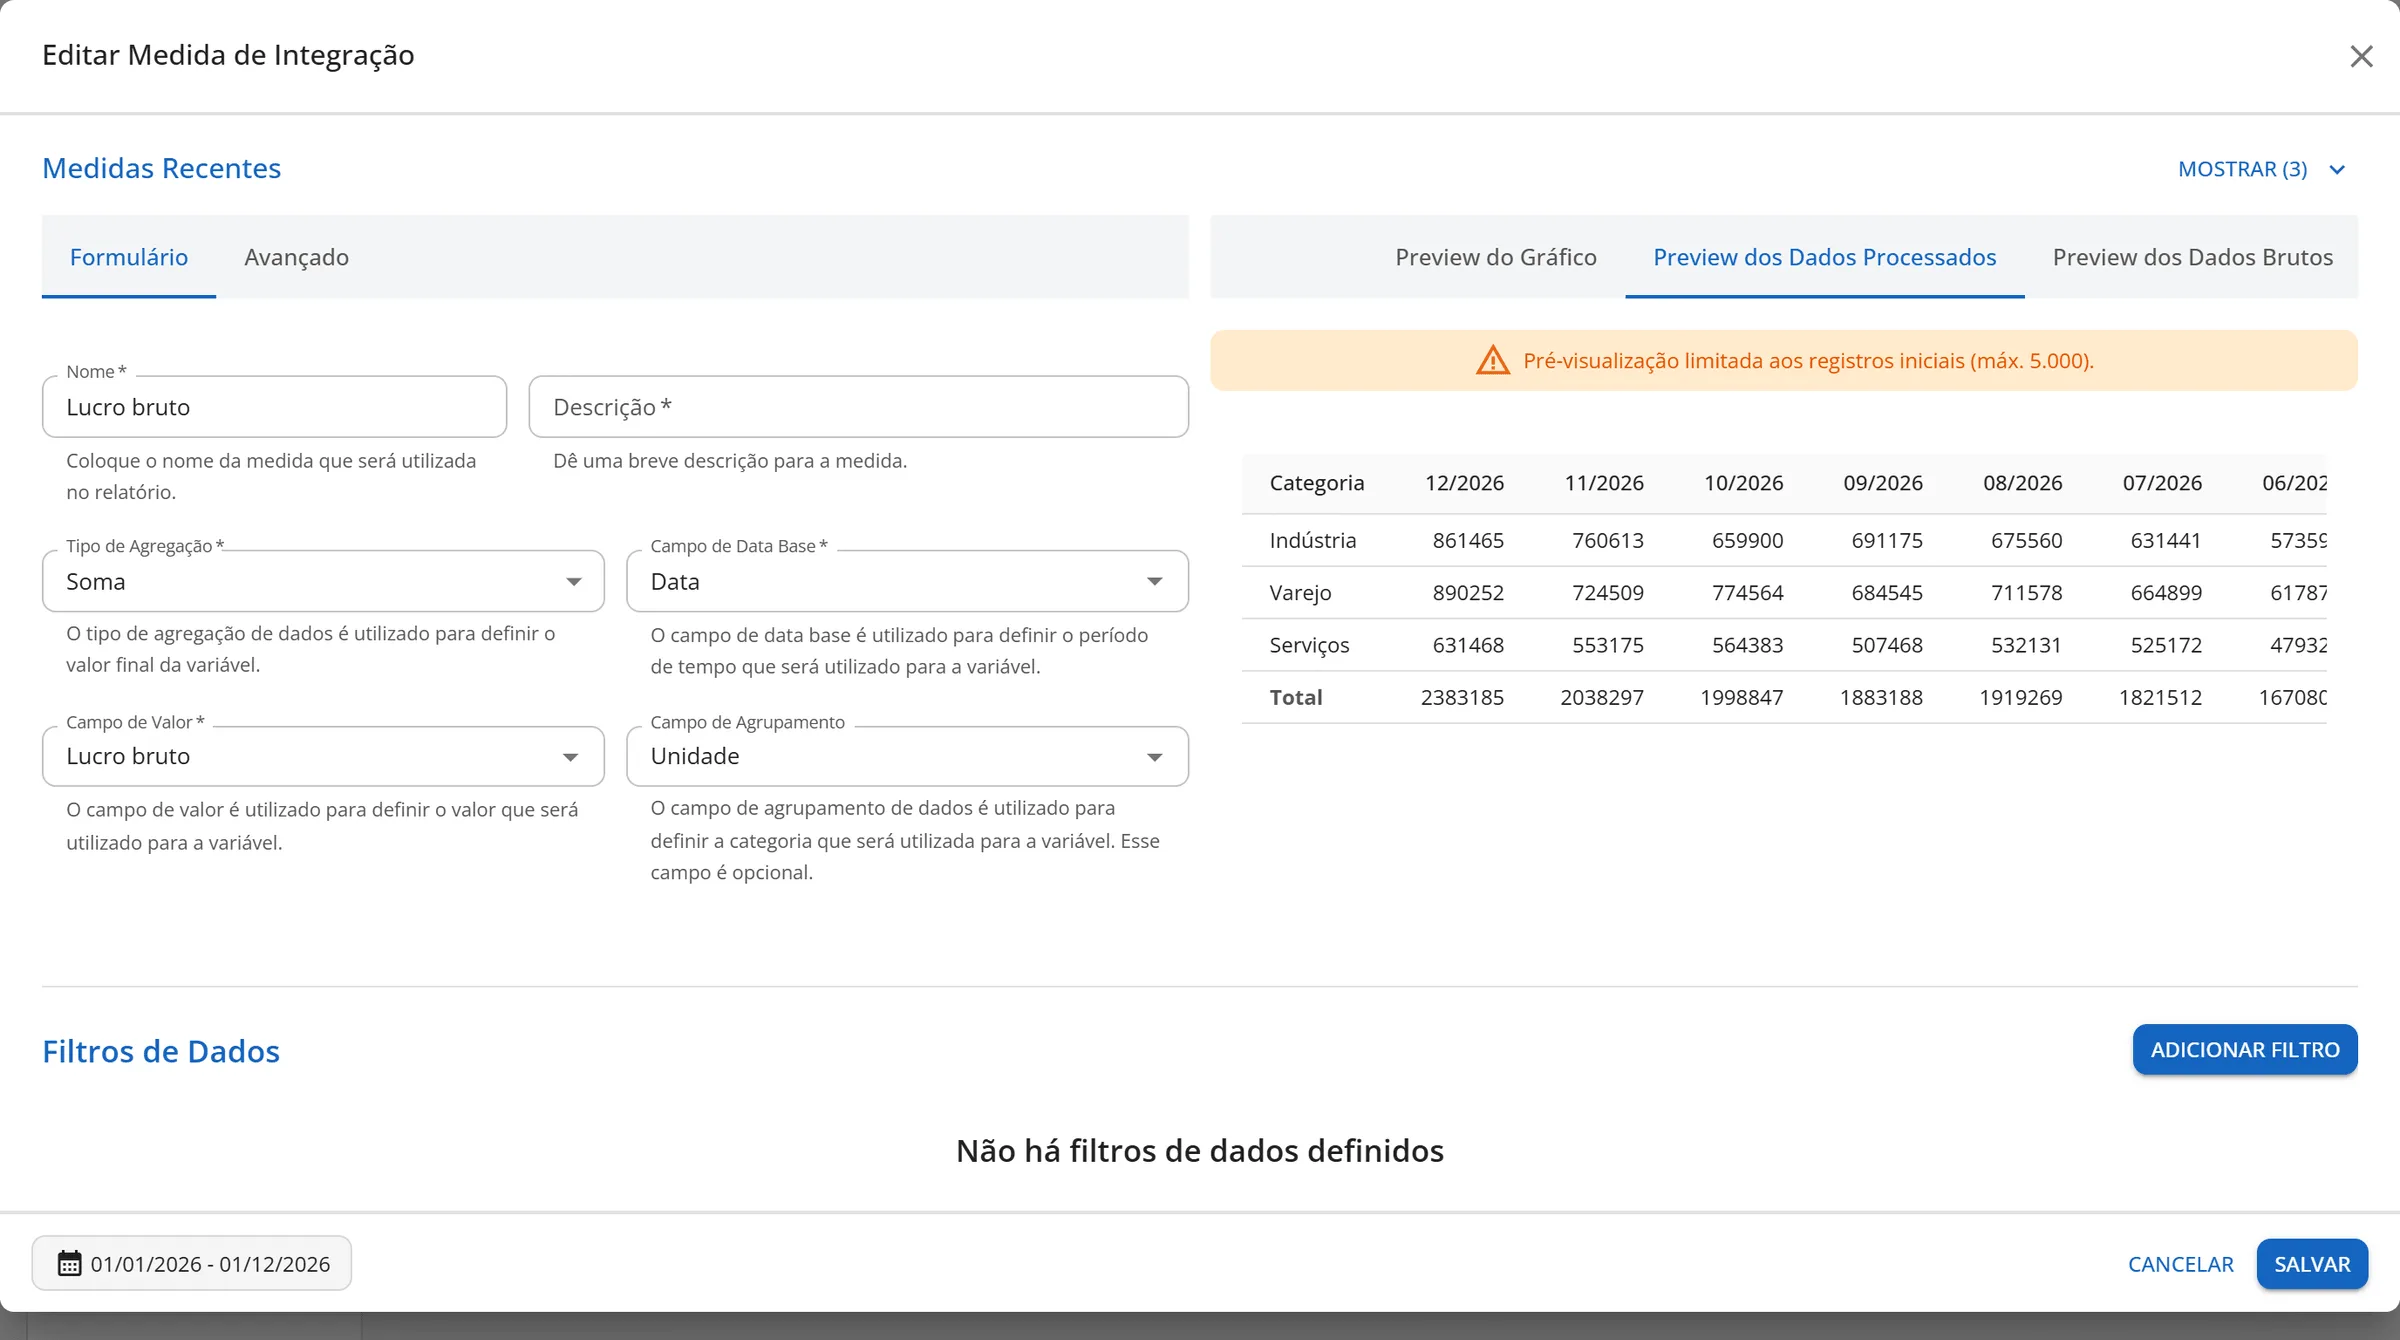Click the total value 2383185
Image resolution: width=2400 pixels, height=1340 pixels.
coord(1462,697)
